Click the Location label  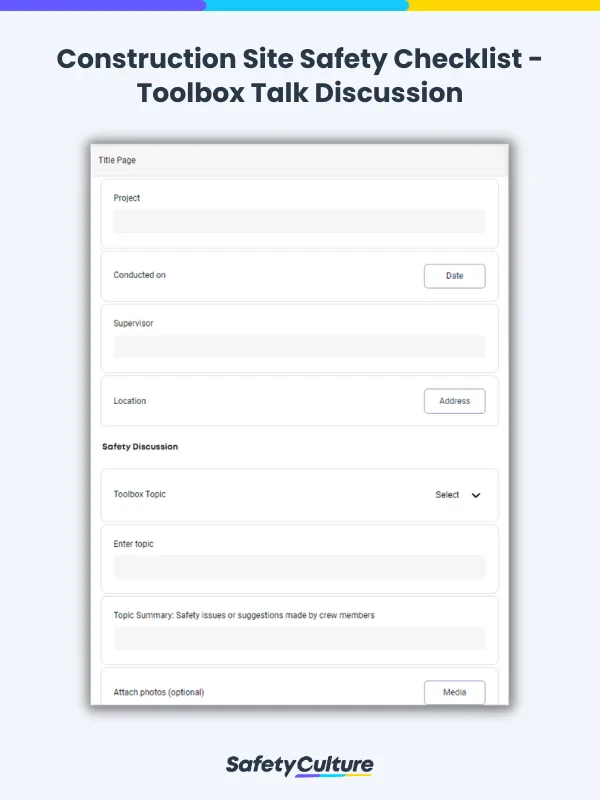[x=130, y=401]
